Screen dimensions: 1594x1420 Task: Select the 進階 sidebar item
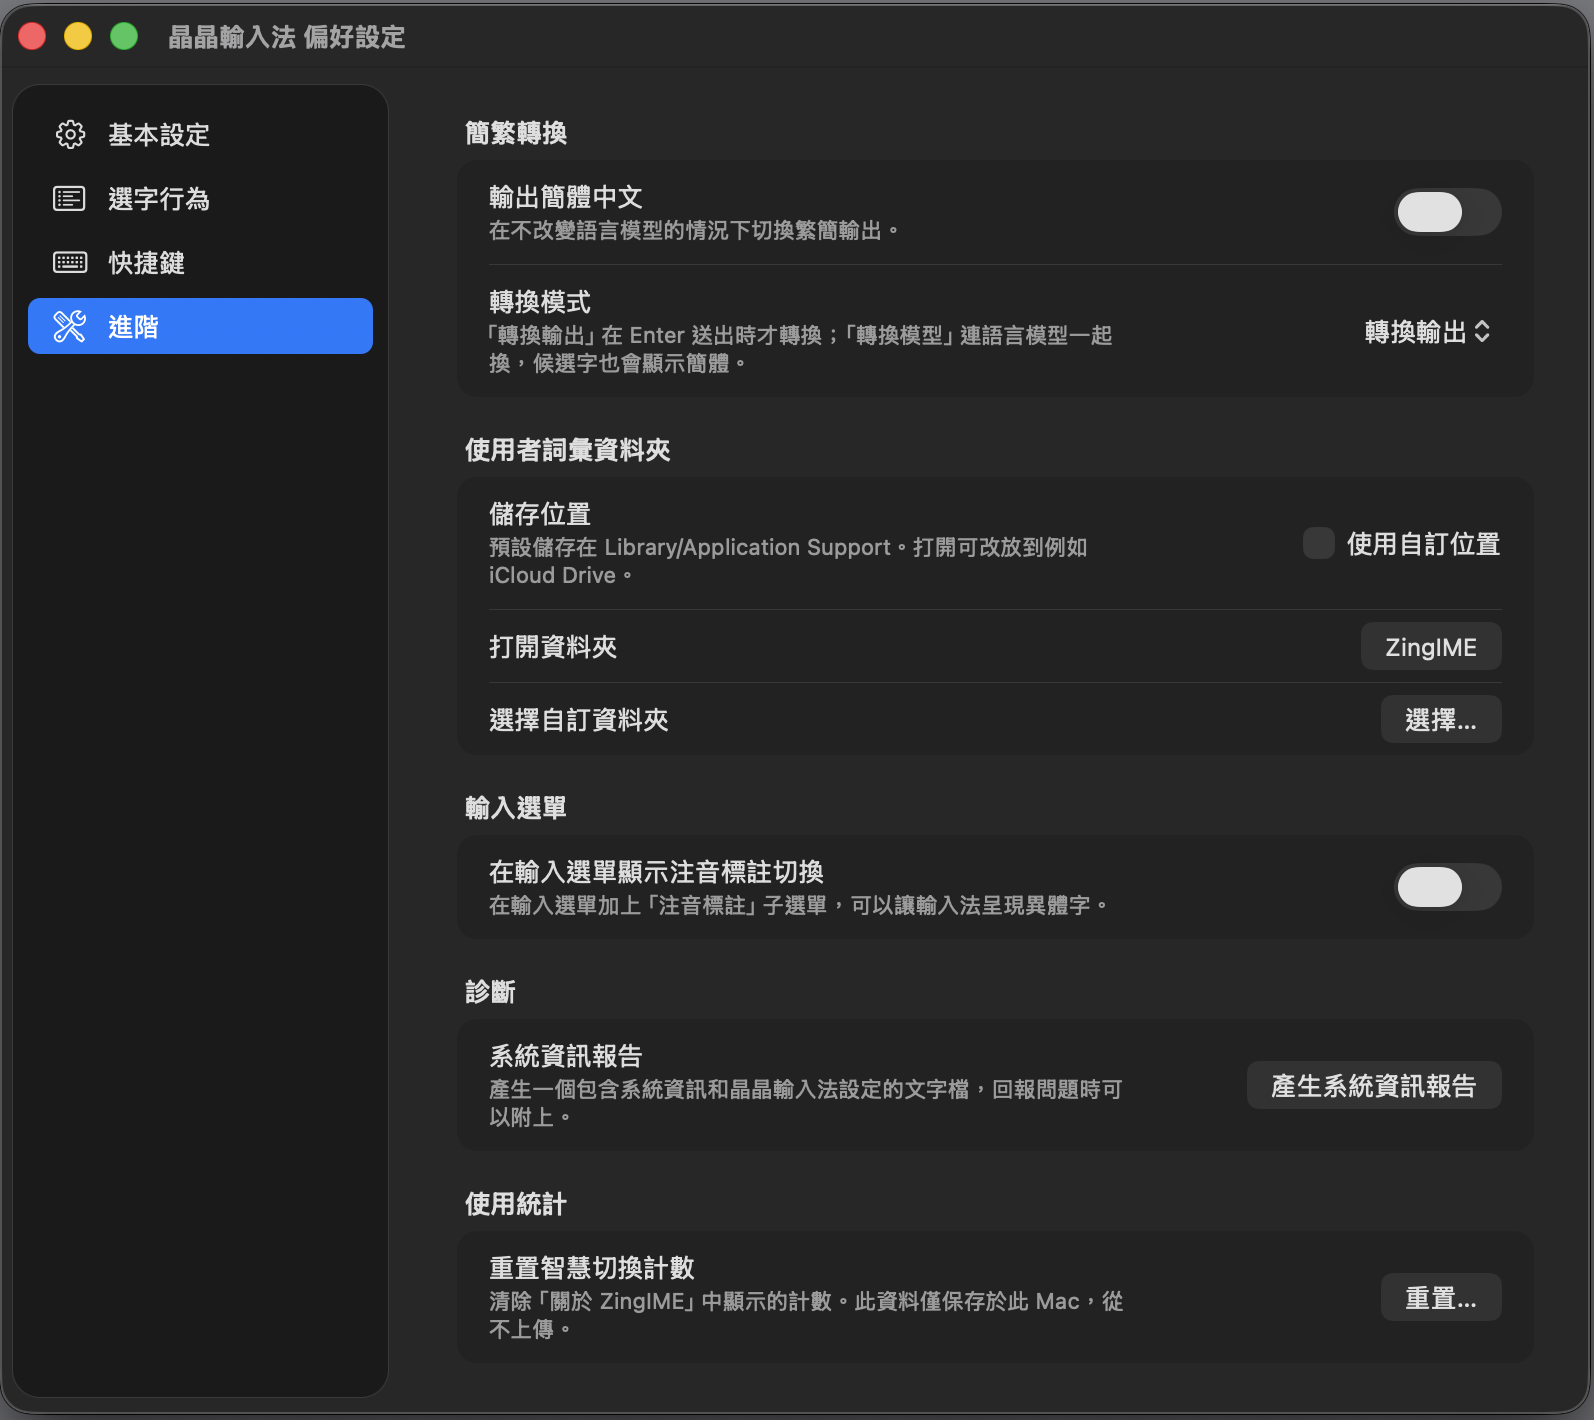coord(200,326)
